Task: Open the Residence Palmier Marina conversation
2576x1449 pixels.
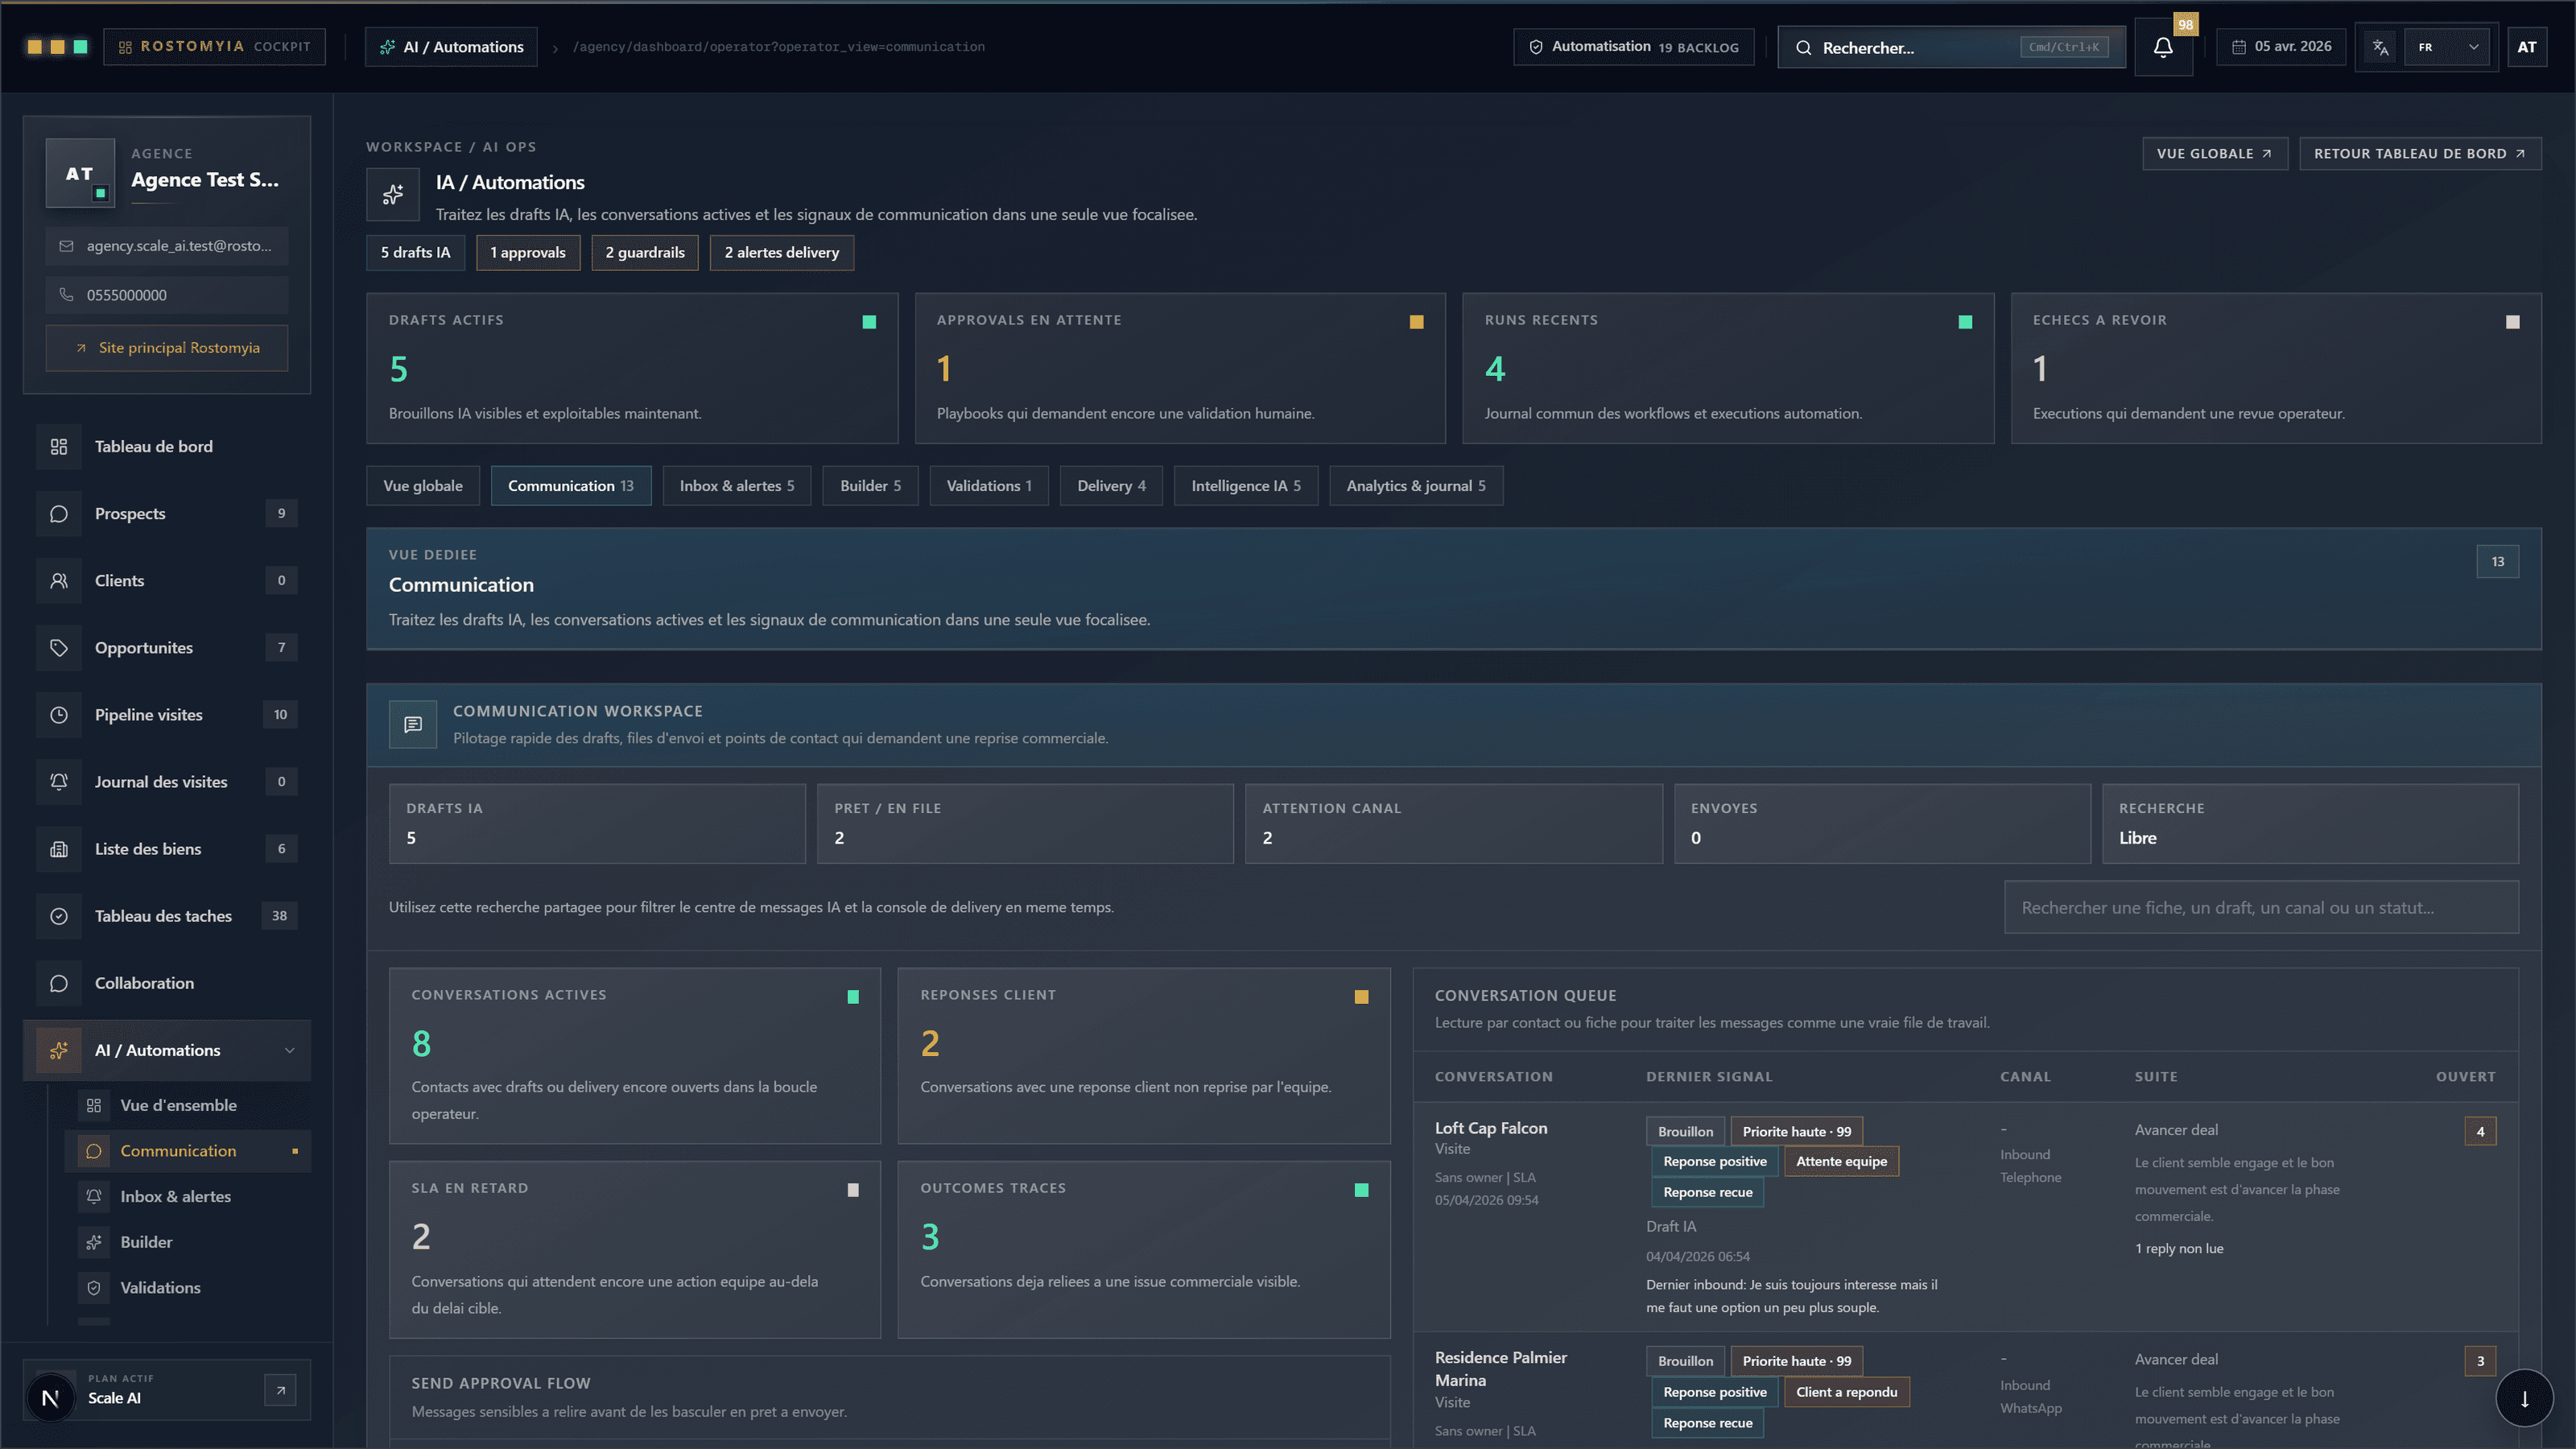Action: click(1500, 1369)
